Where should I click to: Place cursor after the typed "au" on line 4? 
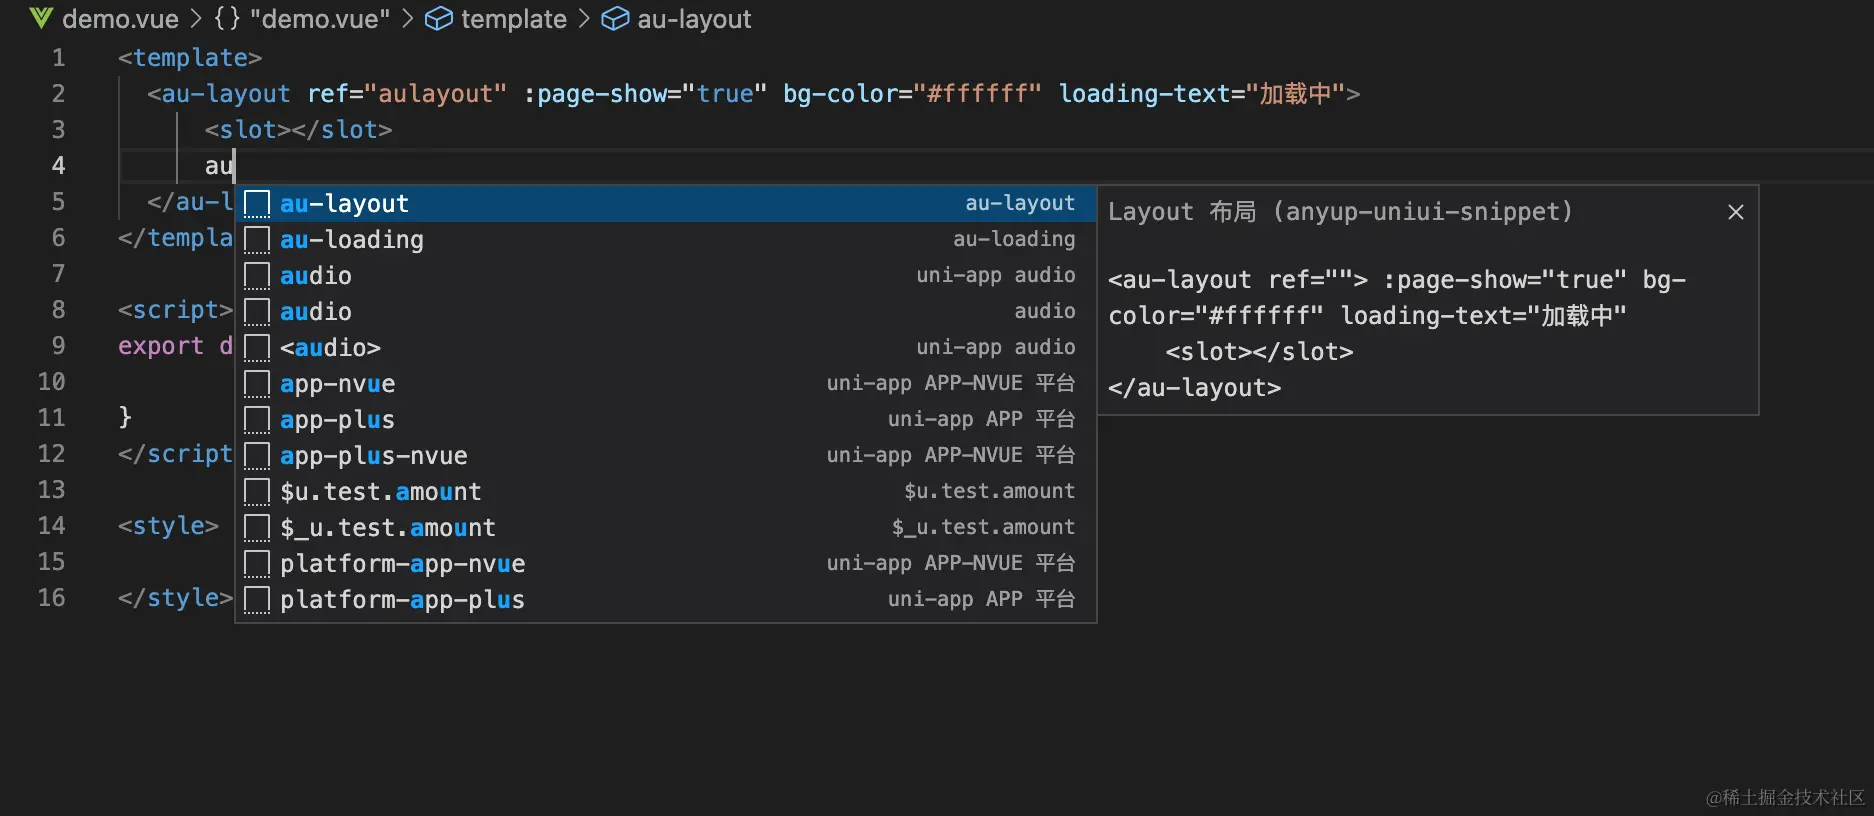point(234,166)
